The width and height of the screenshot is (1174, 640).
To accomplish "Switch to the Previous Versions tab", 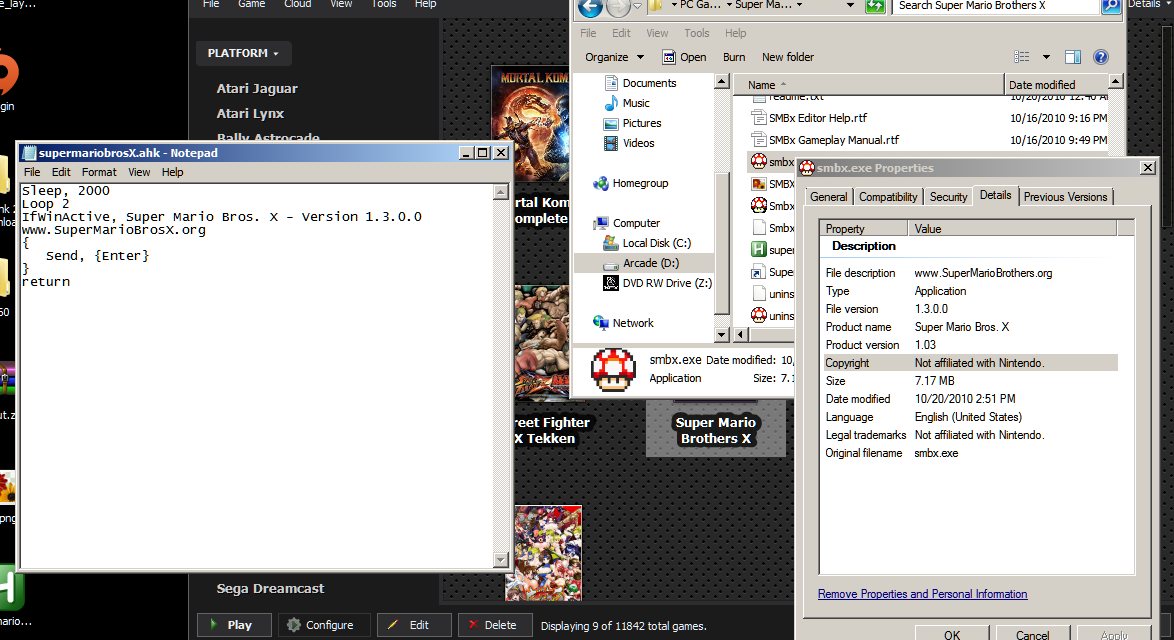I will tap(1065, 197).
